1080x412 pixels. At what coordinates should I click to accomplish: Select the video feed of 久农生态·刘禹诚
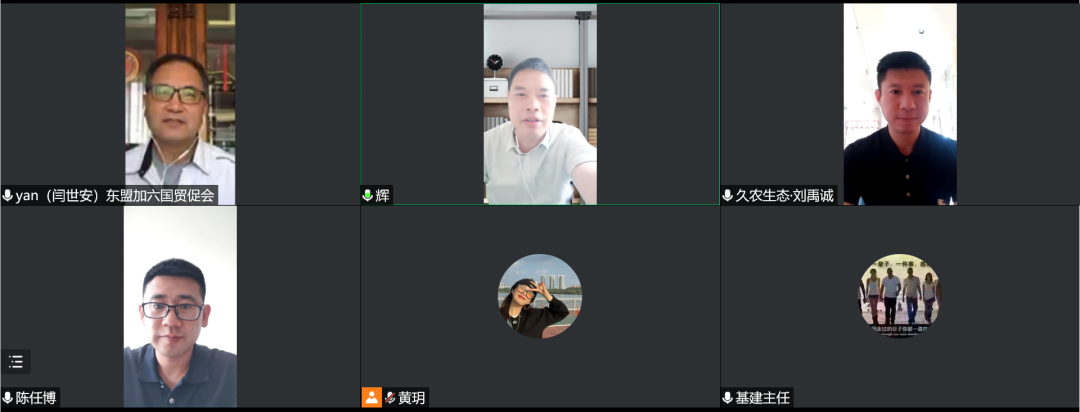[x=900, y=104]
